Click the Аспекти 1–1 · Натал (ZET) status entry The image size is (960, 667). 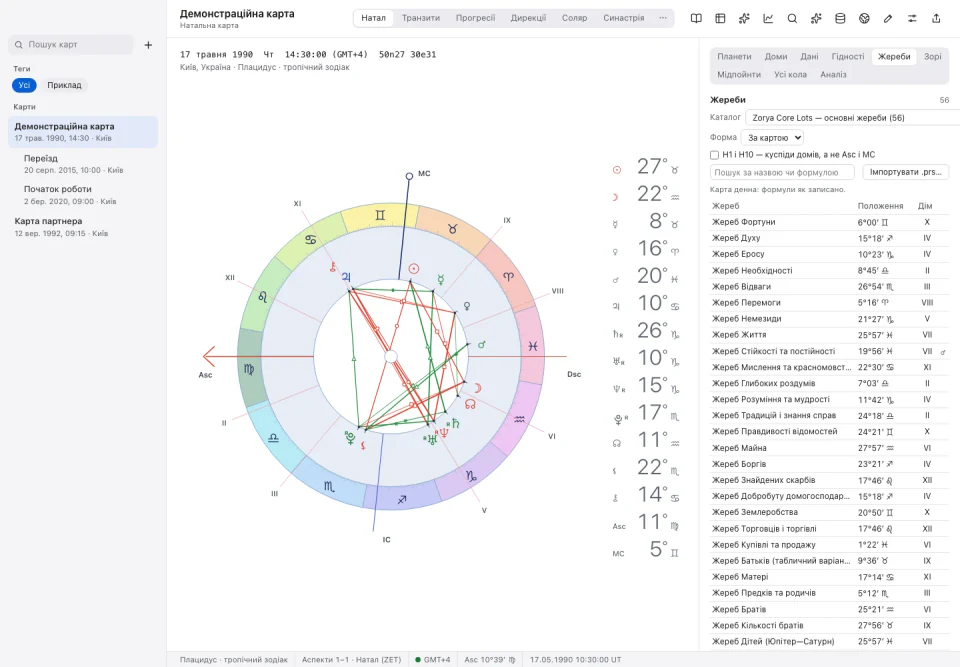click(351, 660)
